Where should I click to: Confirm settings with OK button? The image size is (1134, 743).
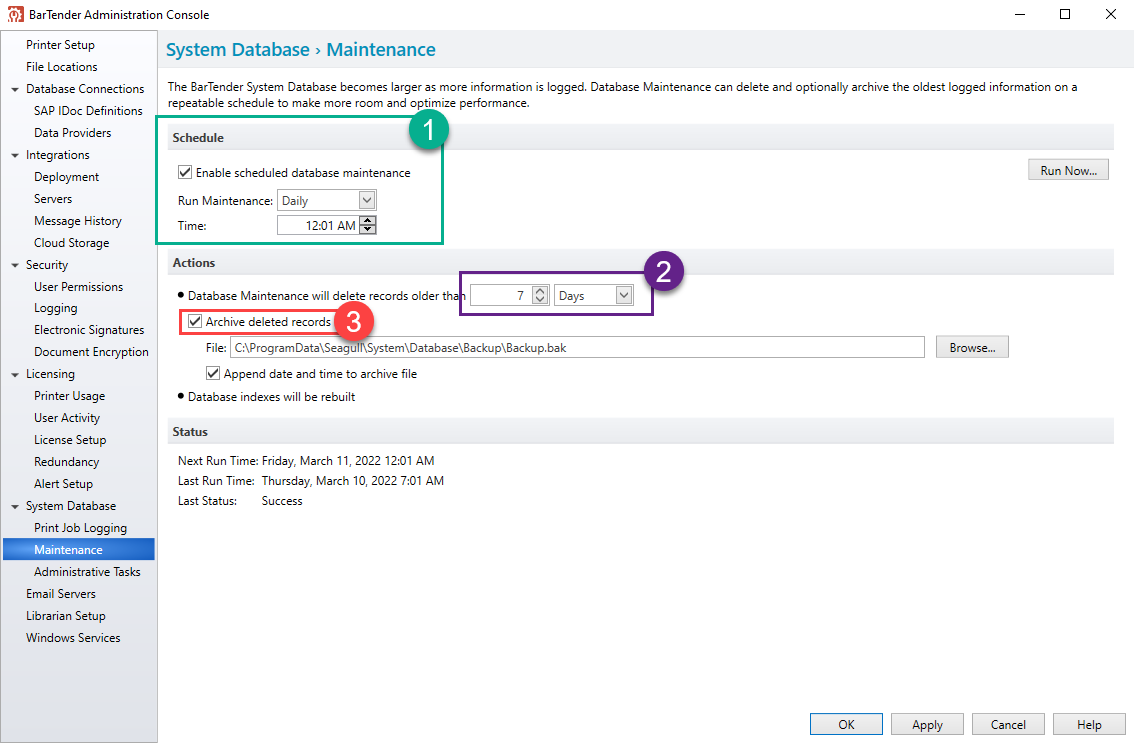(846, 724)
